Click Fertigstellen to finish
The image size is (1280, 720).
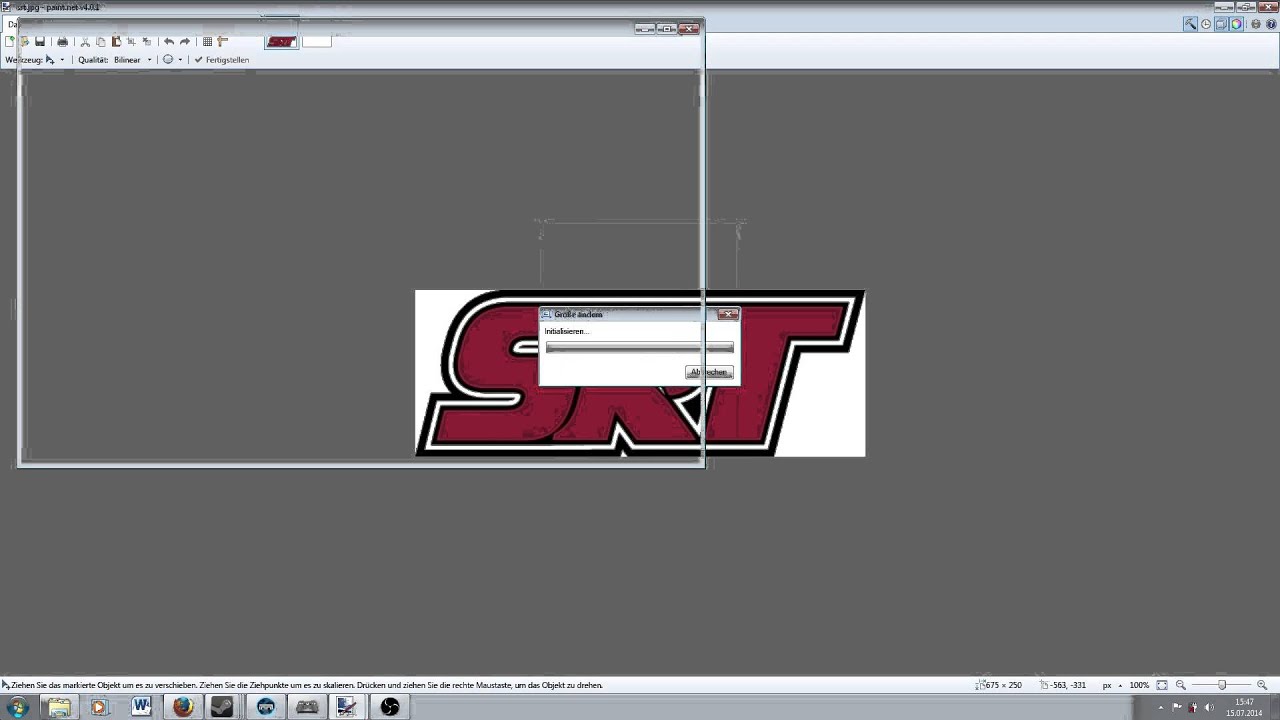tap(222, 60)
